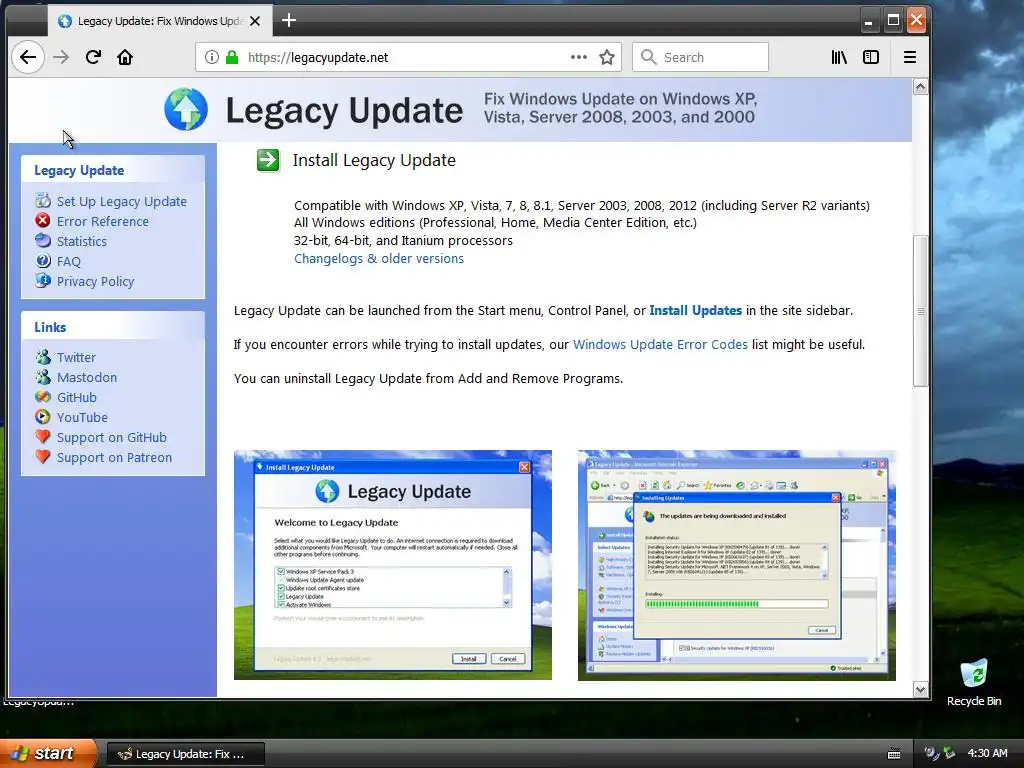Click the vertical scrollbar thumb

(x=920, y=311)
